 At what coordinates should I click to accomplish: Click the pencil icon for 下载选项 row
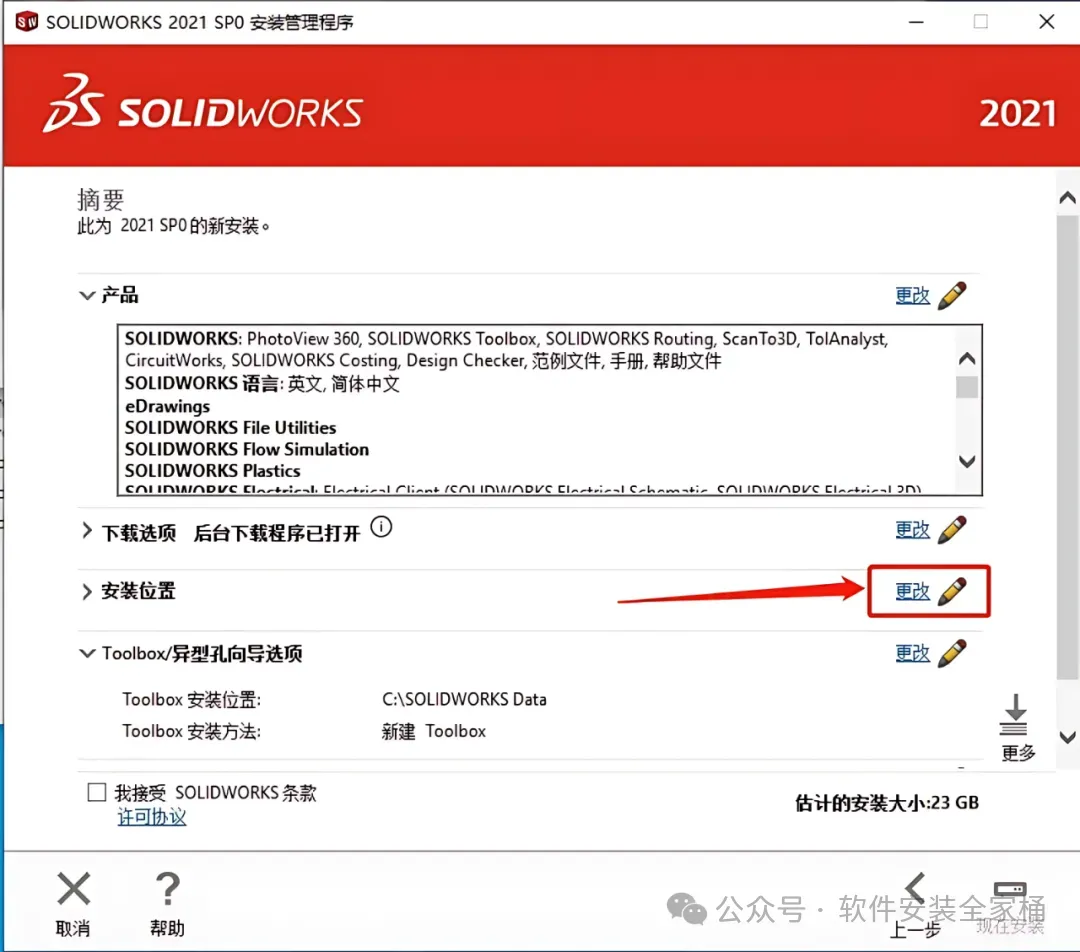pos(952,530)
